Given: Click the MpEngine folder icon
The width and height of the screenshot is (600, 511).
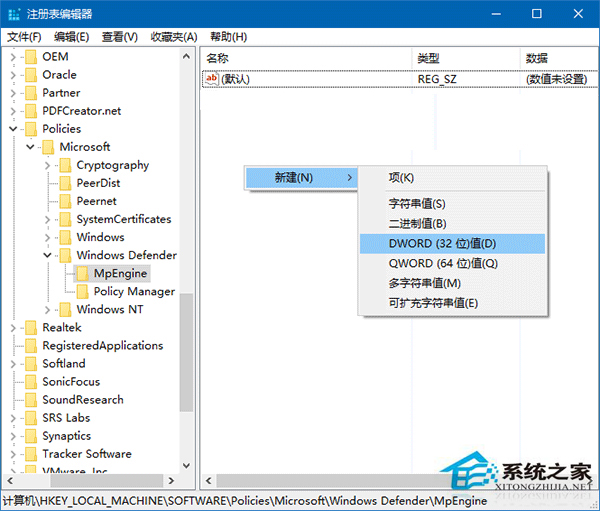Looking at the screenshot, I should [x=83, y=273].
